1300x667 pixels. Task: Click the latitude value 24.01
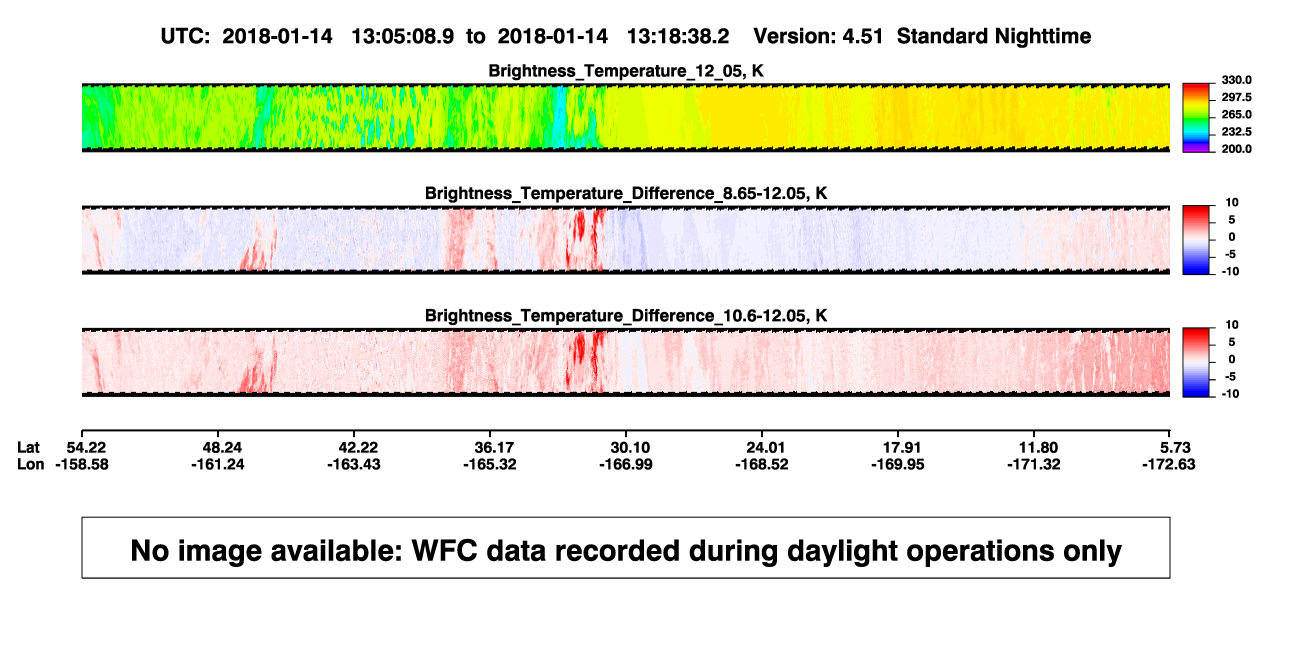click(x=762, y=446)
